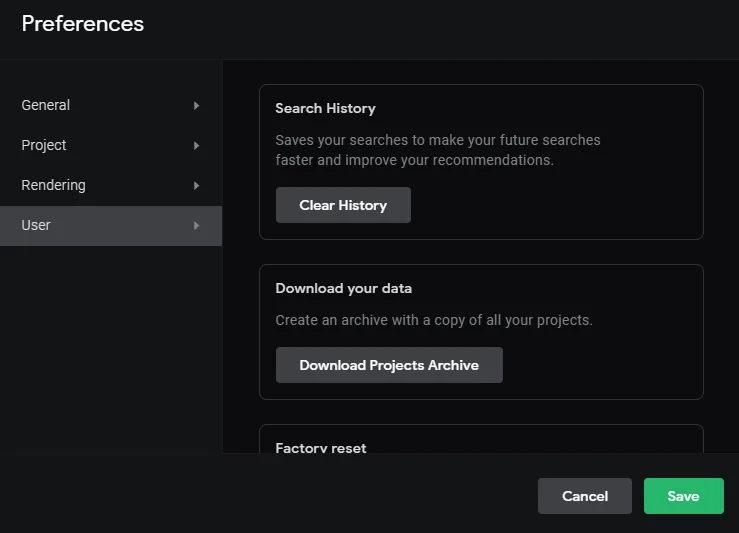
Task: Click the Clear History button
Action: [x=343, y=205]
